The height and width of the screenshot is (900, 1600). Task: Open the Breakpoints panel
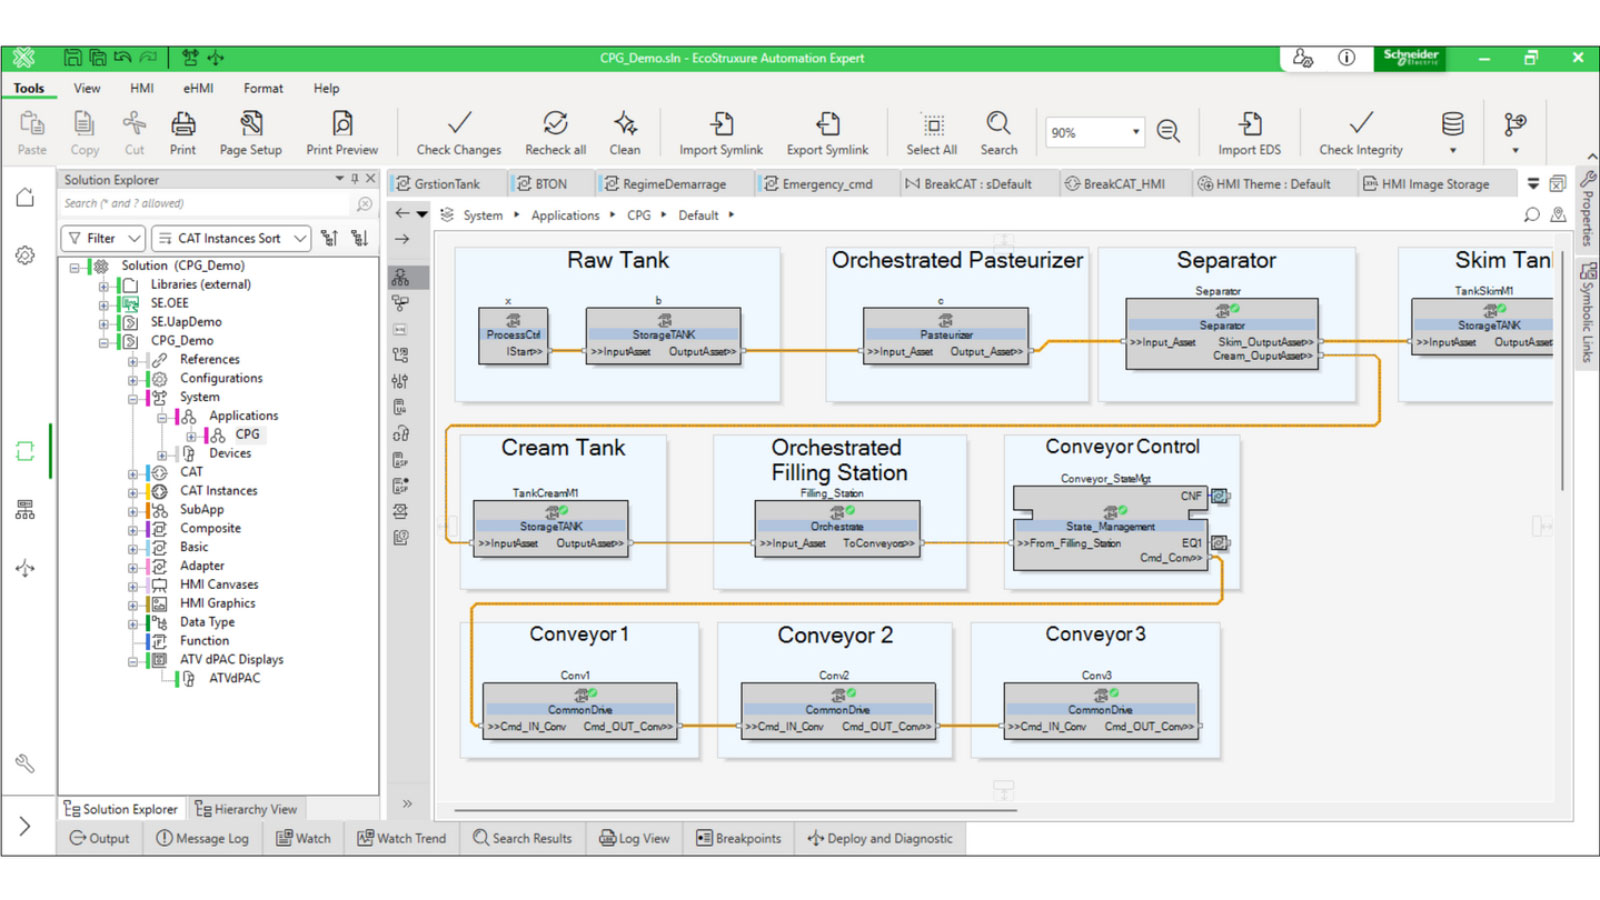[x=739, y=838]
